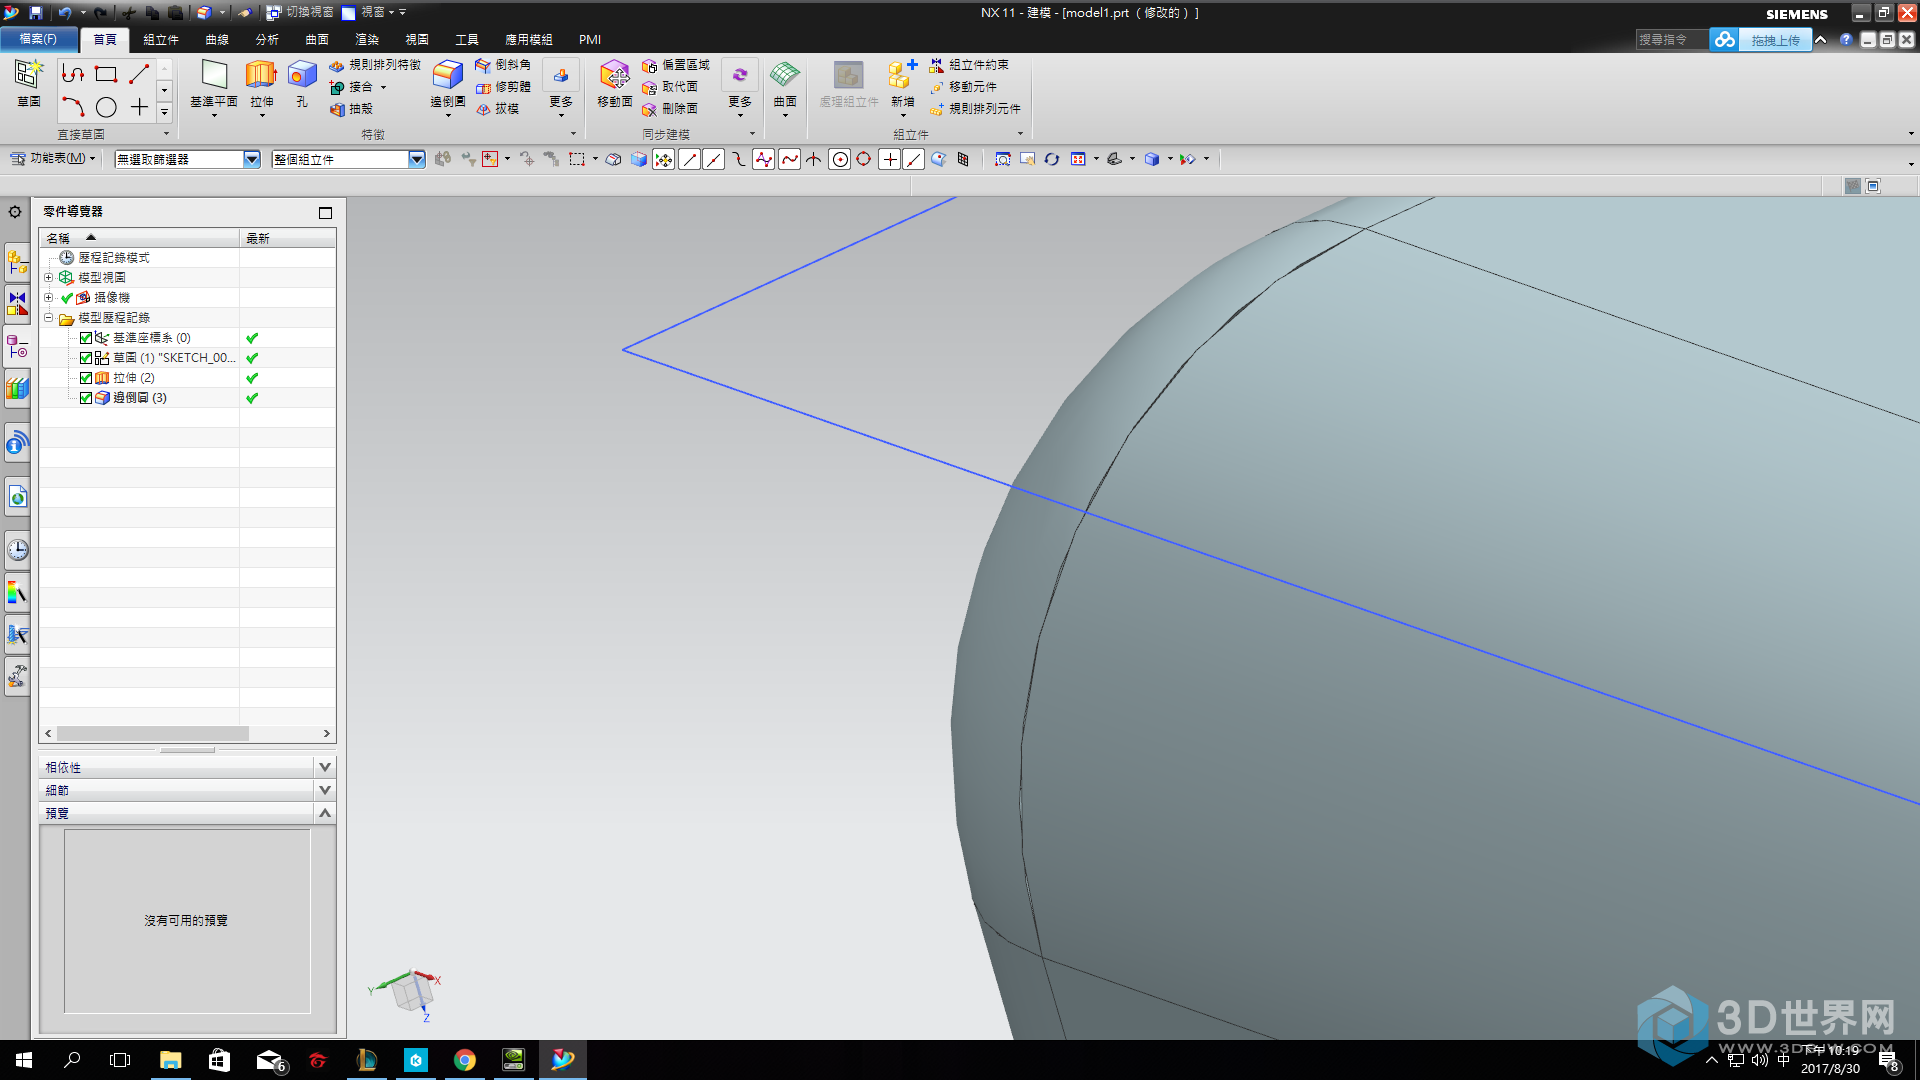Uncheck the 基準座標系 (0) checkbox

coord(86,338)
